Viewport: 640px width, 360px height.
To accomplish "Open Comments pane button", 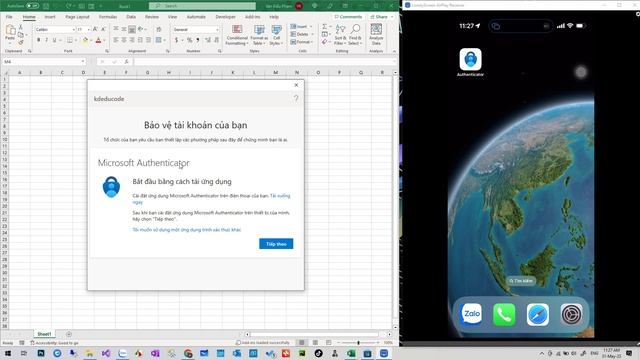I will point(348,17).
